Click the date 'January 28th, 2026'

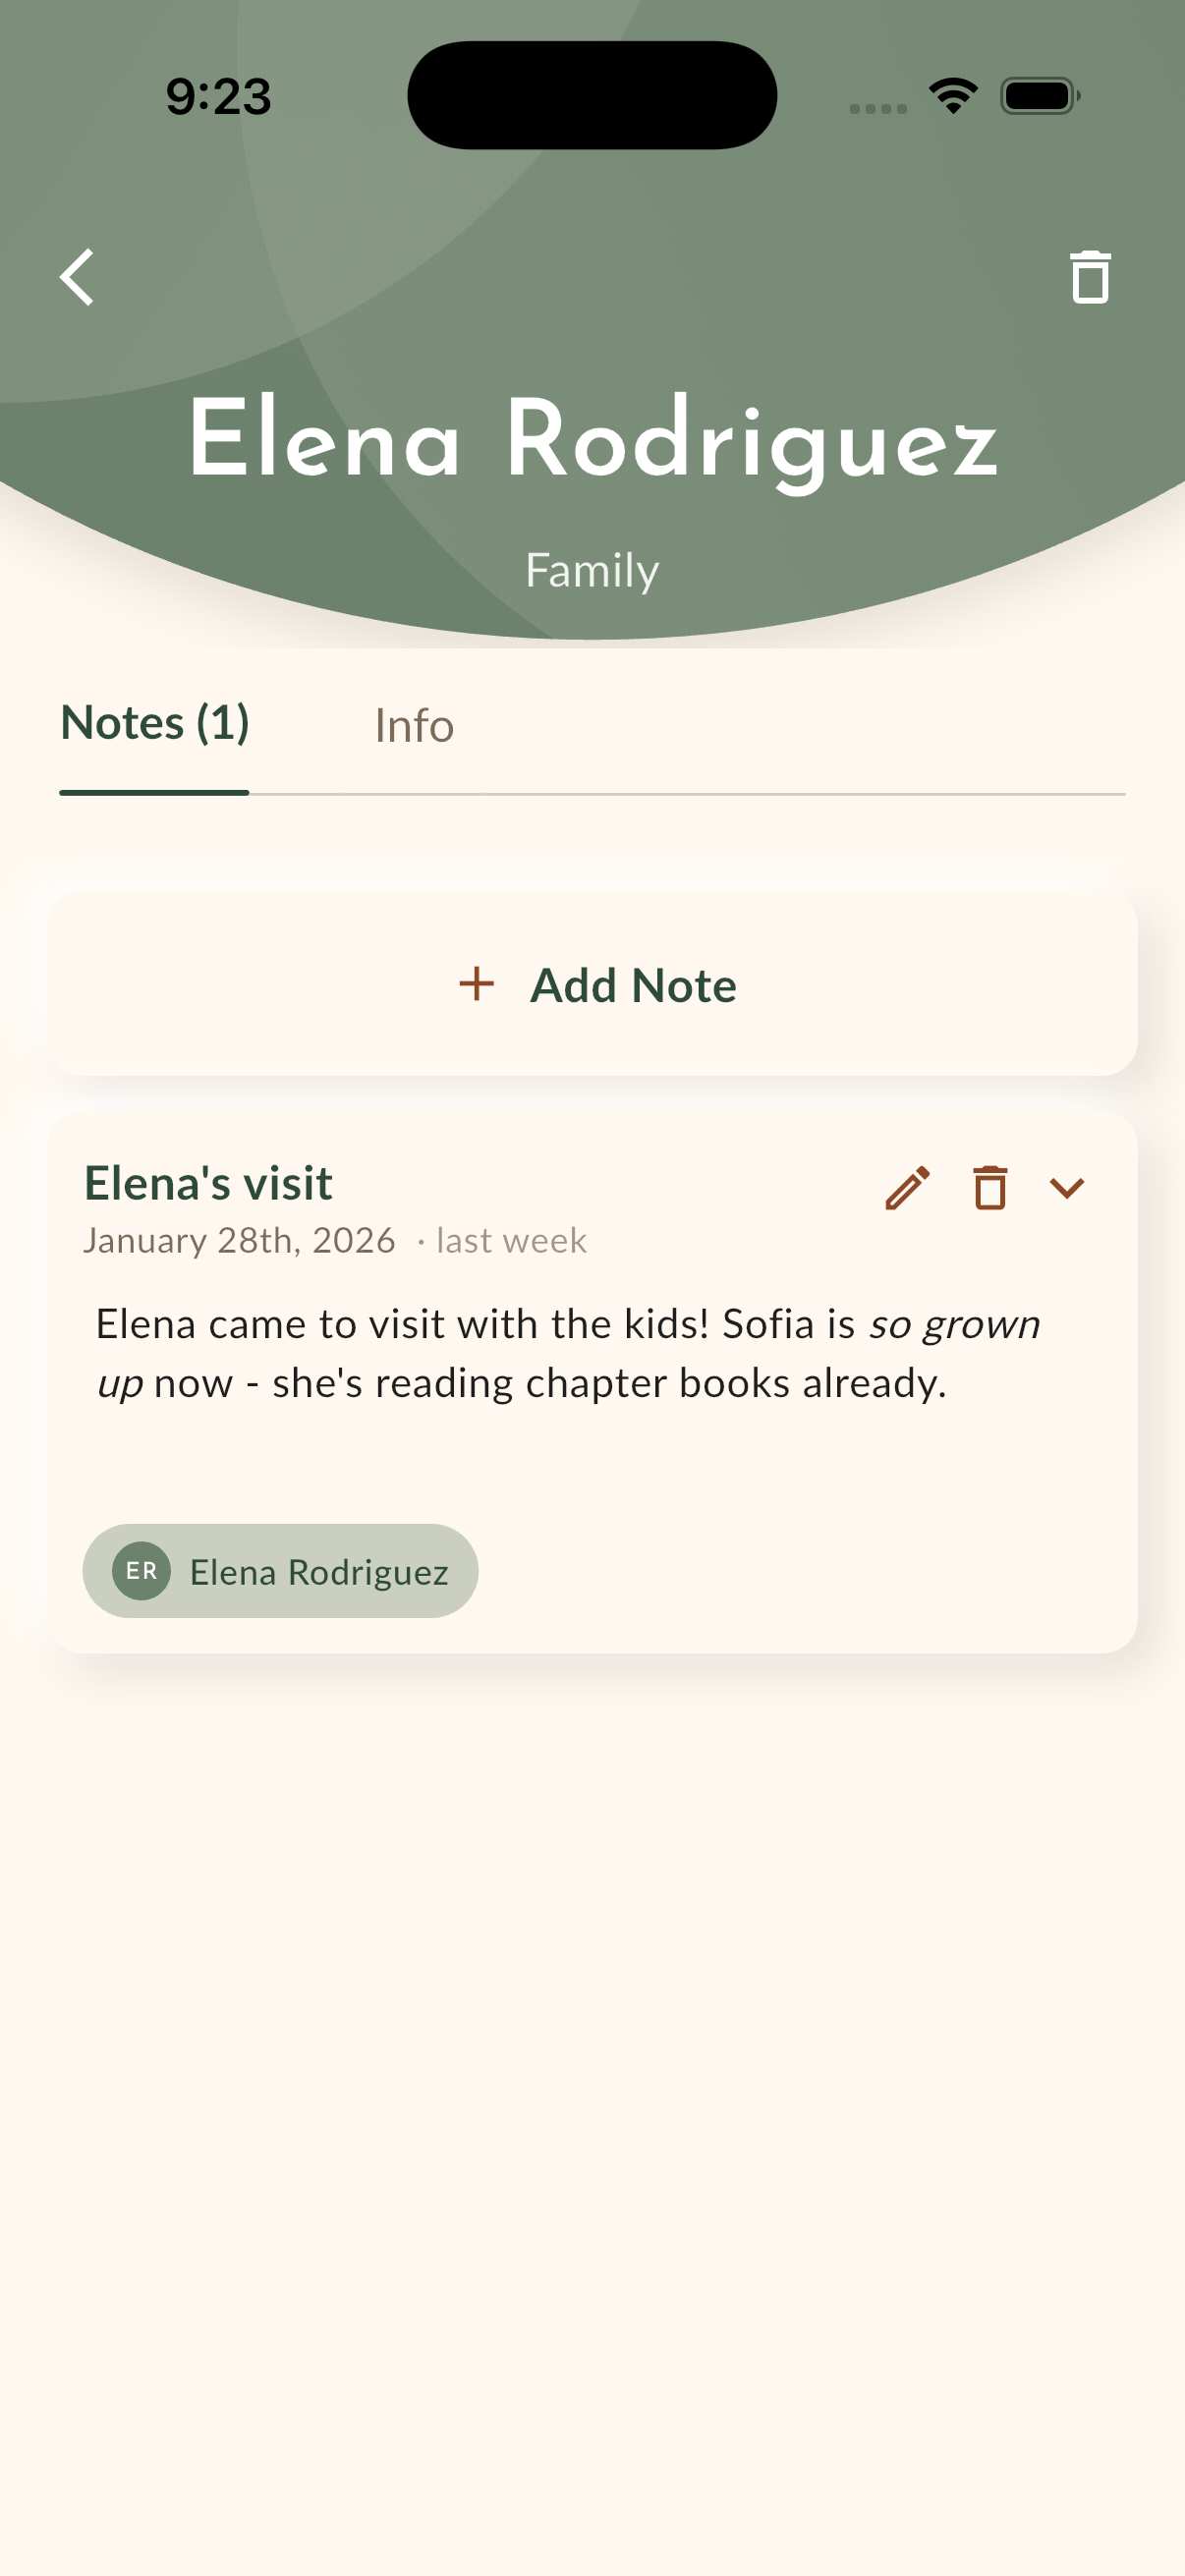pos(239,1240)
